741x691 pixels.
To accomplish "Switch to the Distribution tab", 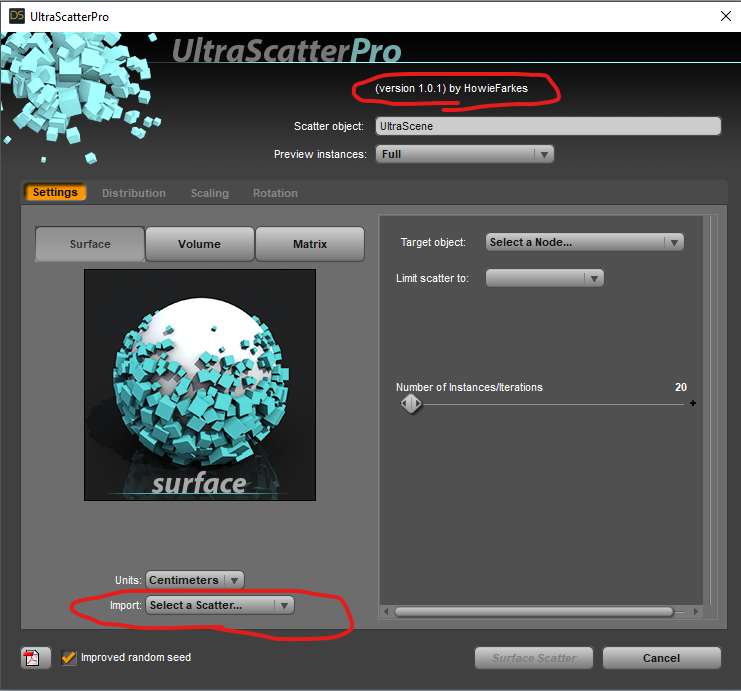I will pos(134,193).
